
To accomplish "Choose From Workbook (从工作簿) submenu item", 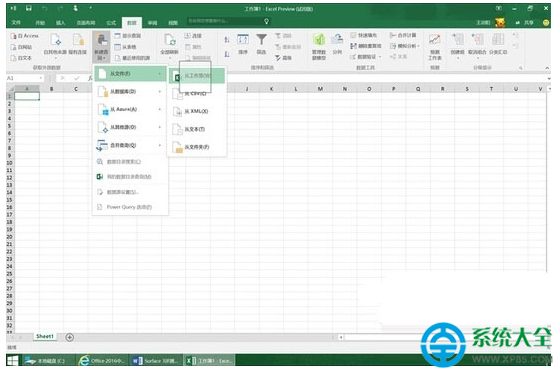I will pos(197,76).
